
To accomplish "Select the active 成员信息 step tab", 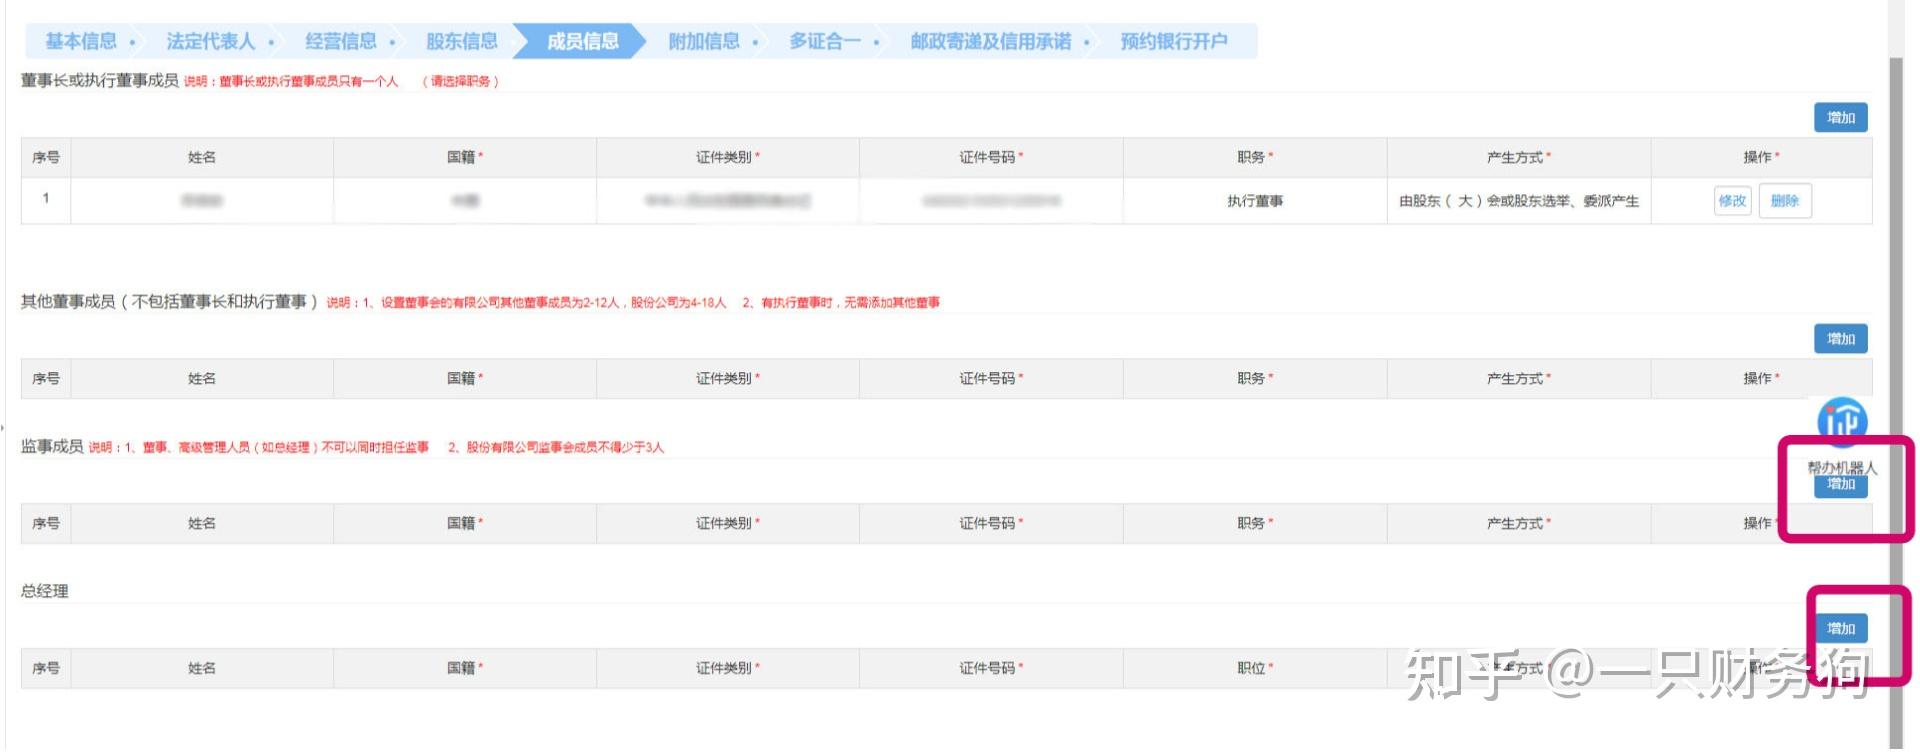I will (582, 41).
